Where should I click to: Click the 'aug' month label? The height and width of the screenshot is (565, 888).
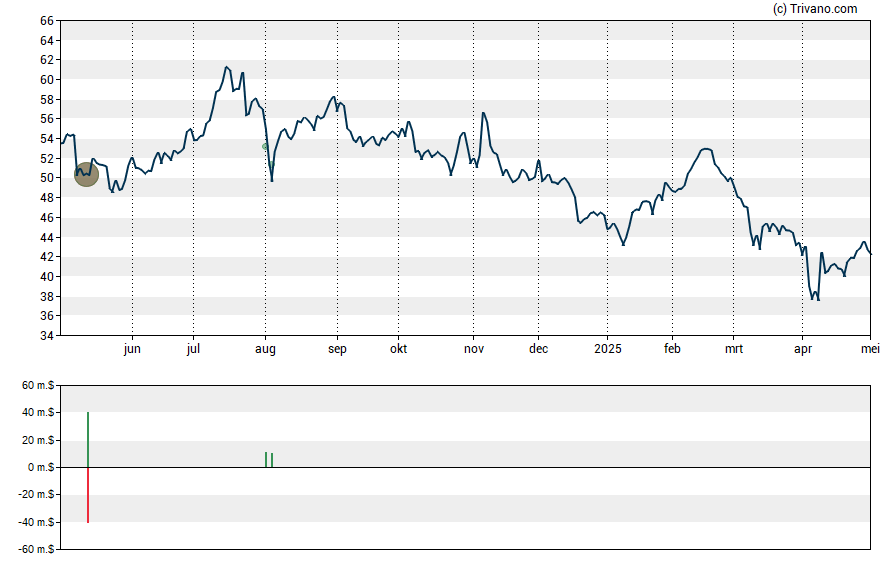click(x=265, y=349)
